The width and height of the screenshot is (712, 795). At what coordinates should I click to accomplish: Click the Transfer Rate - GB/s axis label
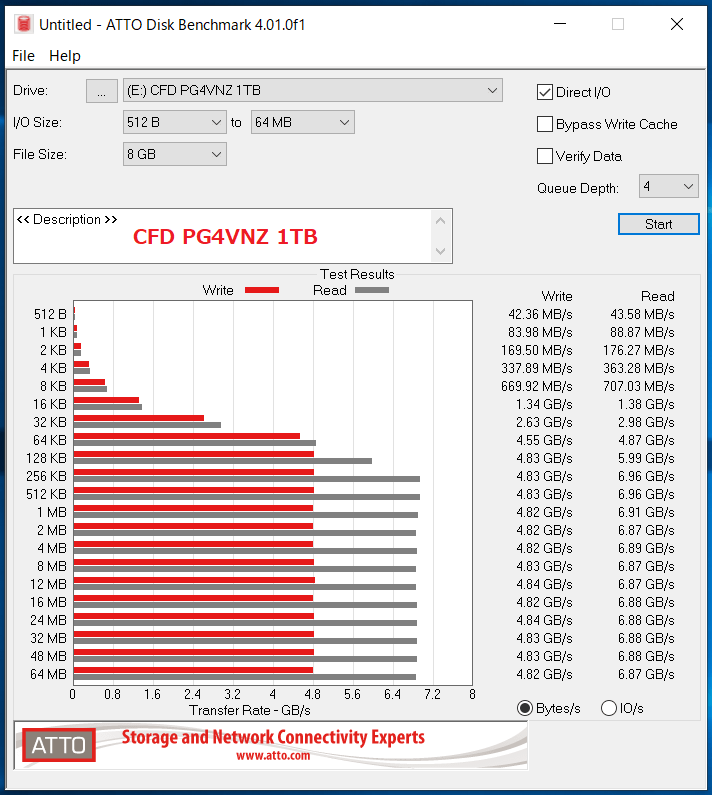pos(250,710)
